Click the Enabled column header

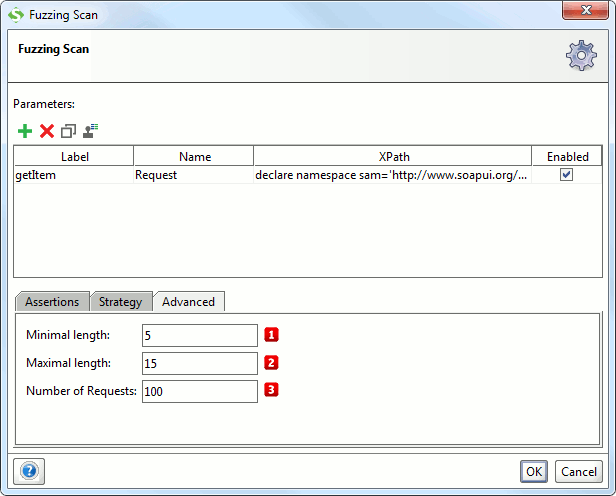(567, 156)
